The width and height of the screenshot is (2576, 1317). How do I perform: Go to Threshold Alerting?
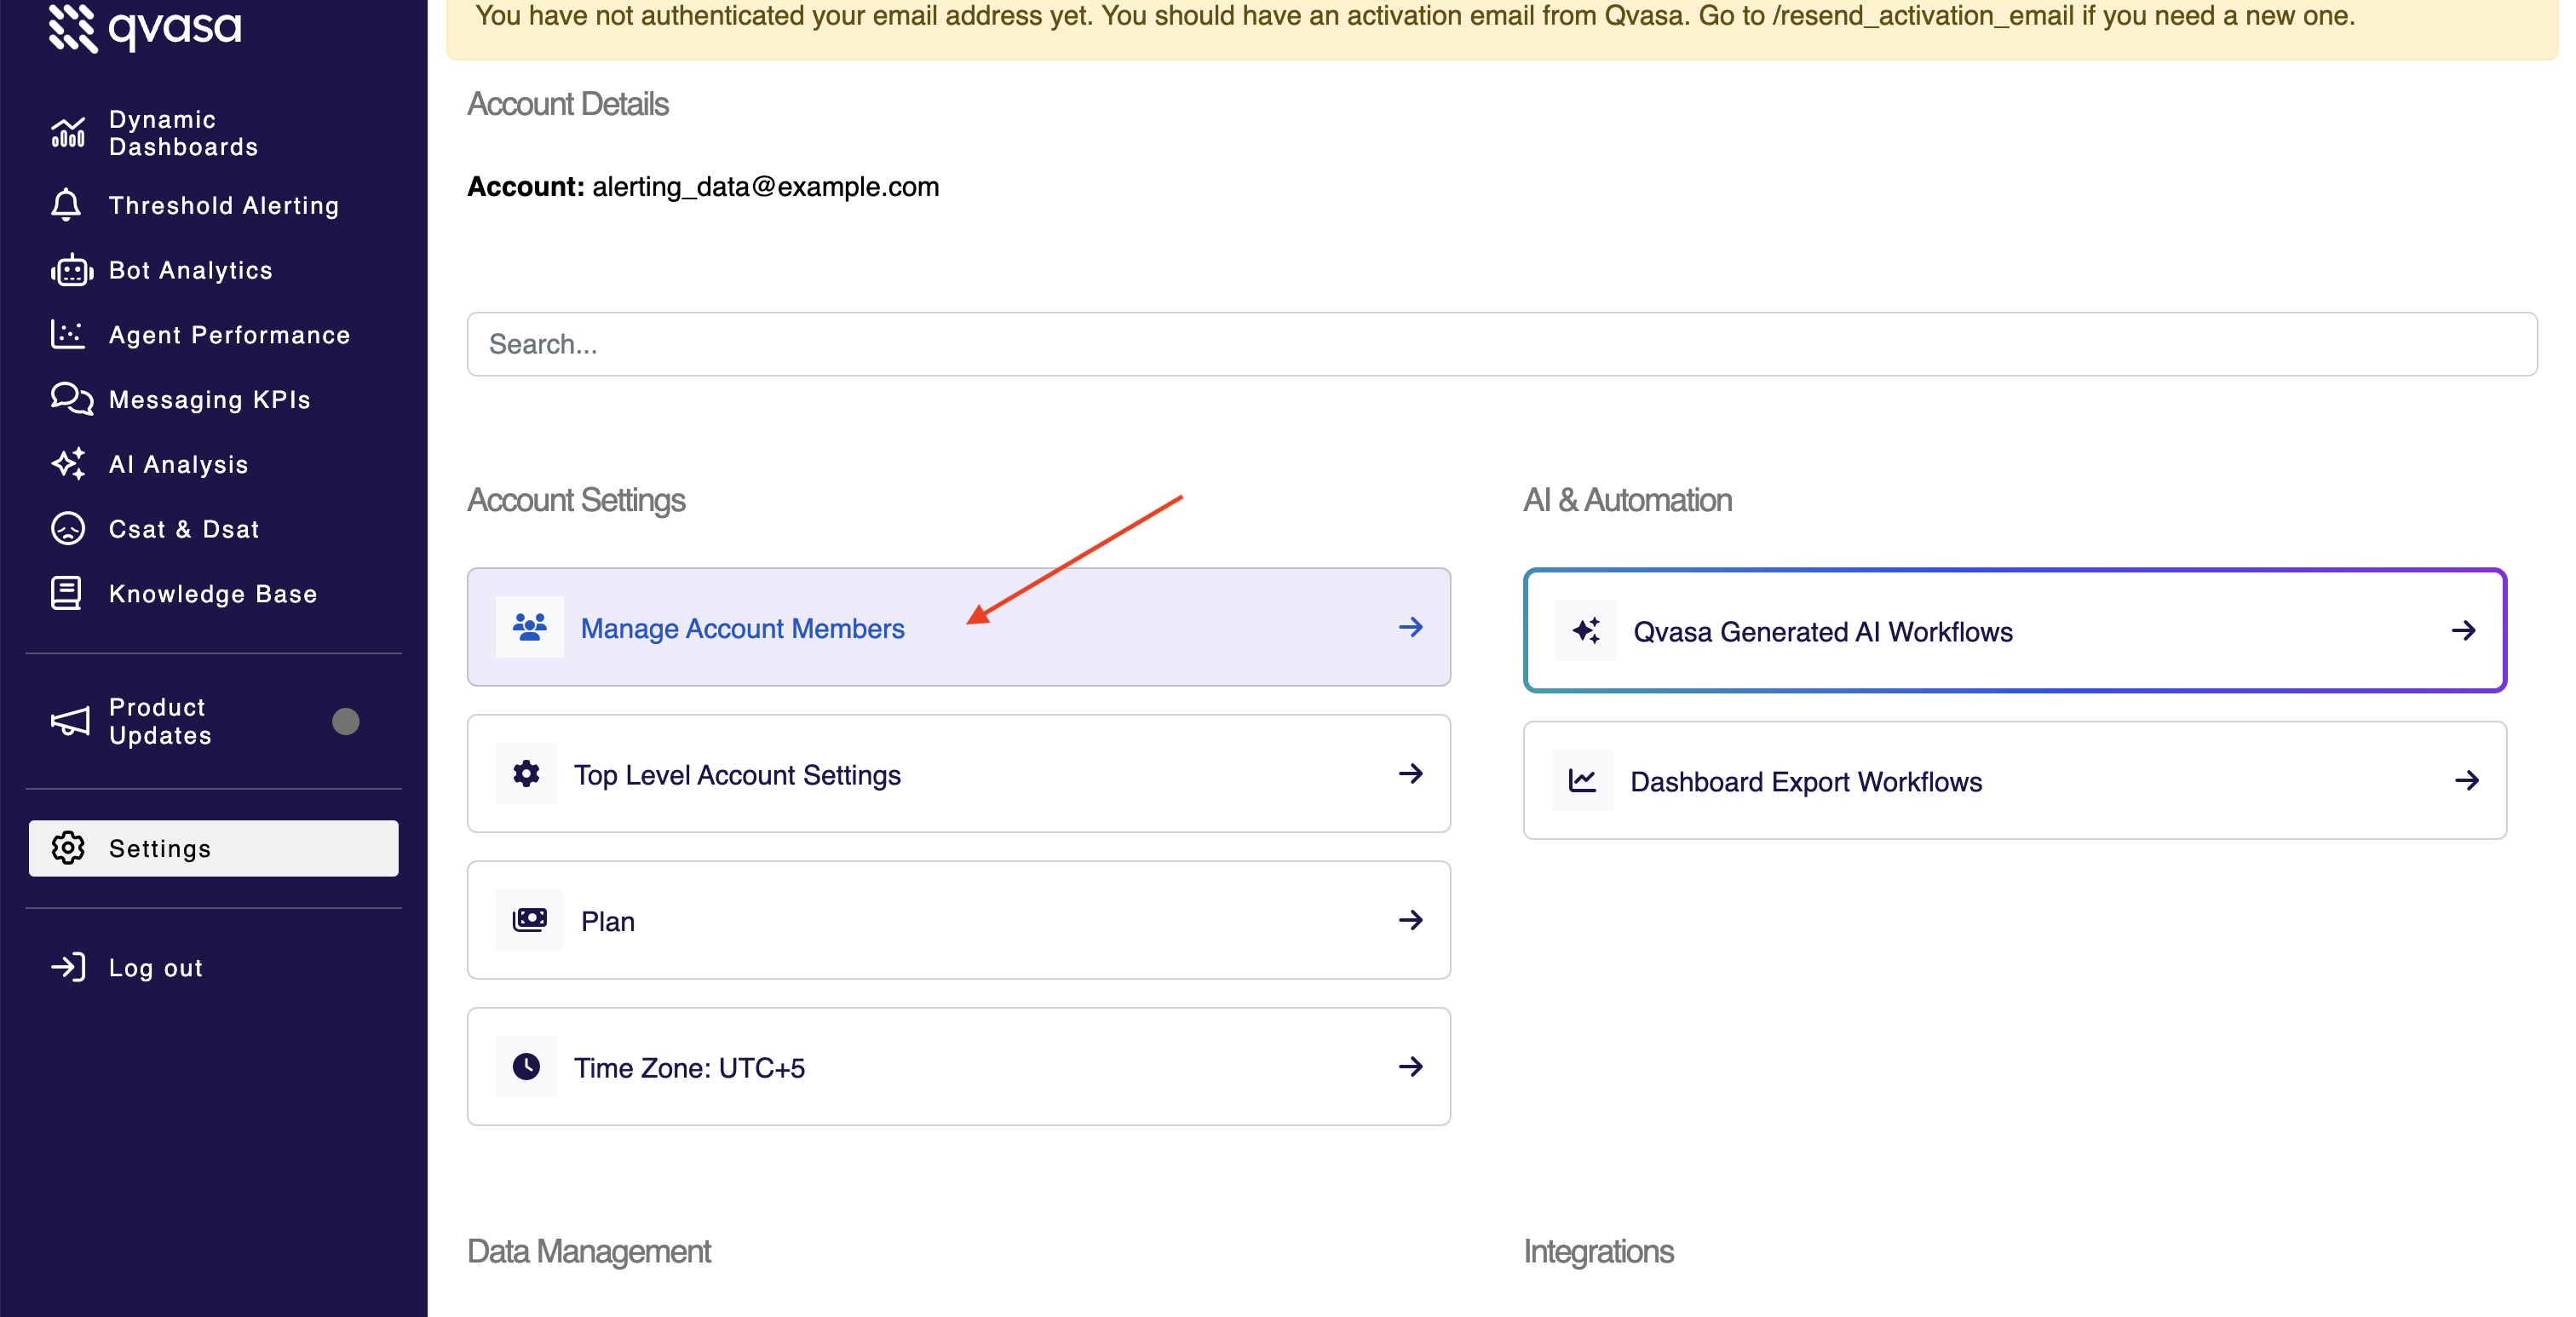tap(214, 205)
